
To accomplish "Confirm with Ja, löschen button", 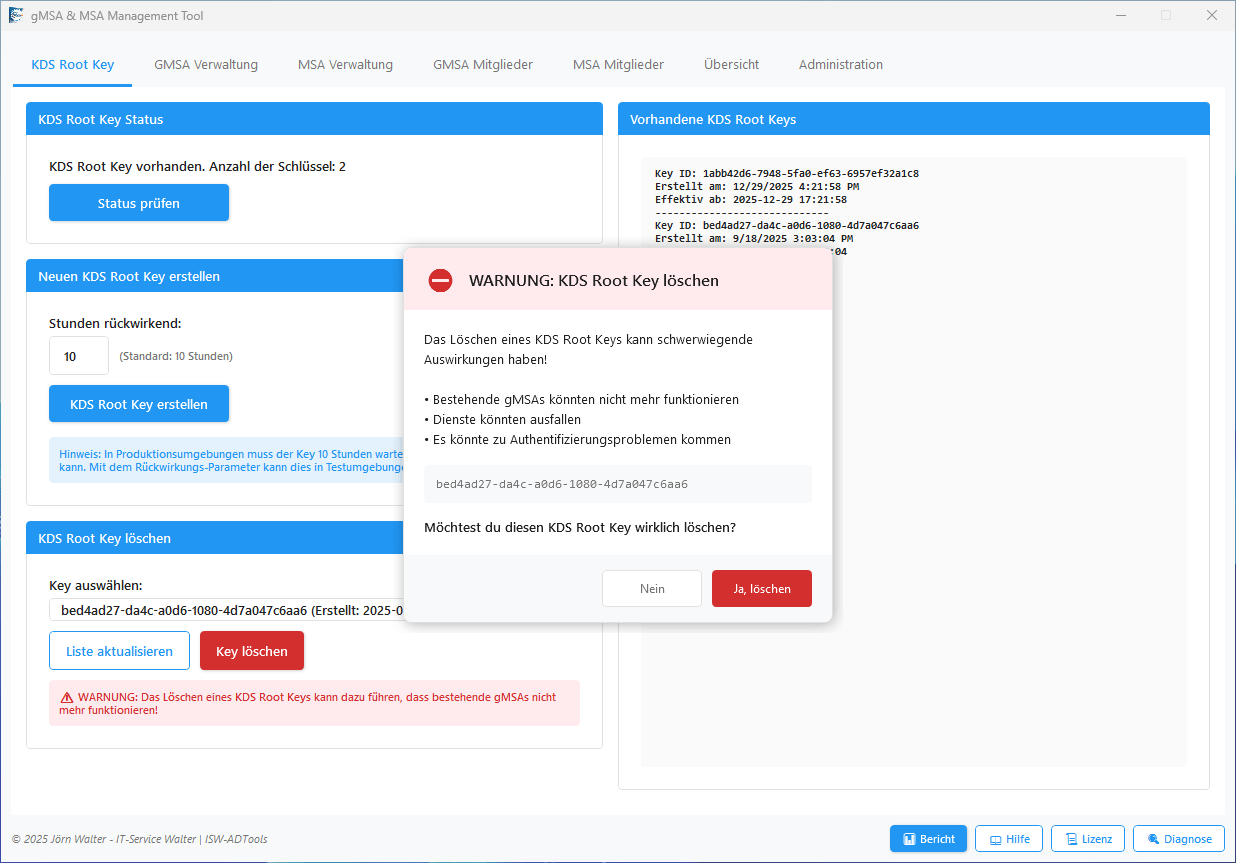I will click(x=761, y=589).
